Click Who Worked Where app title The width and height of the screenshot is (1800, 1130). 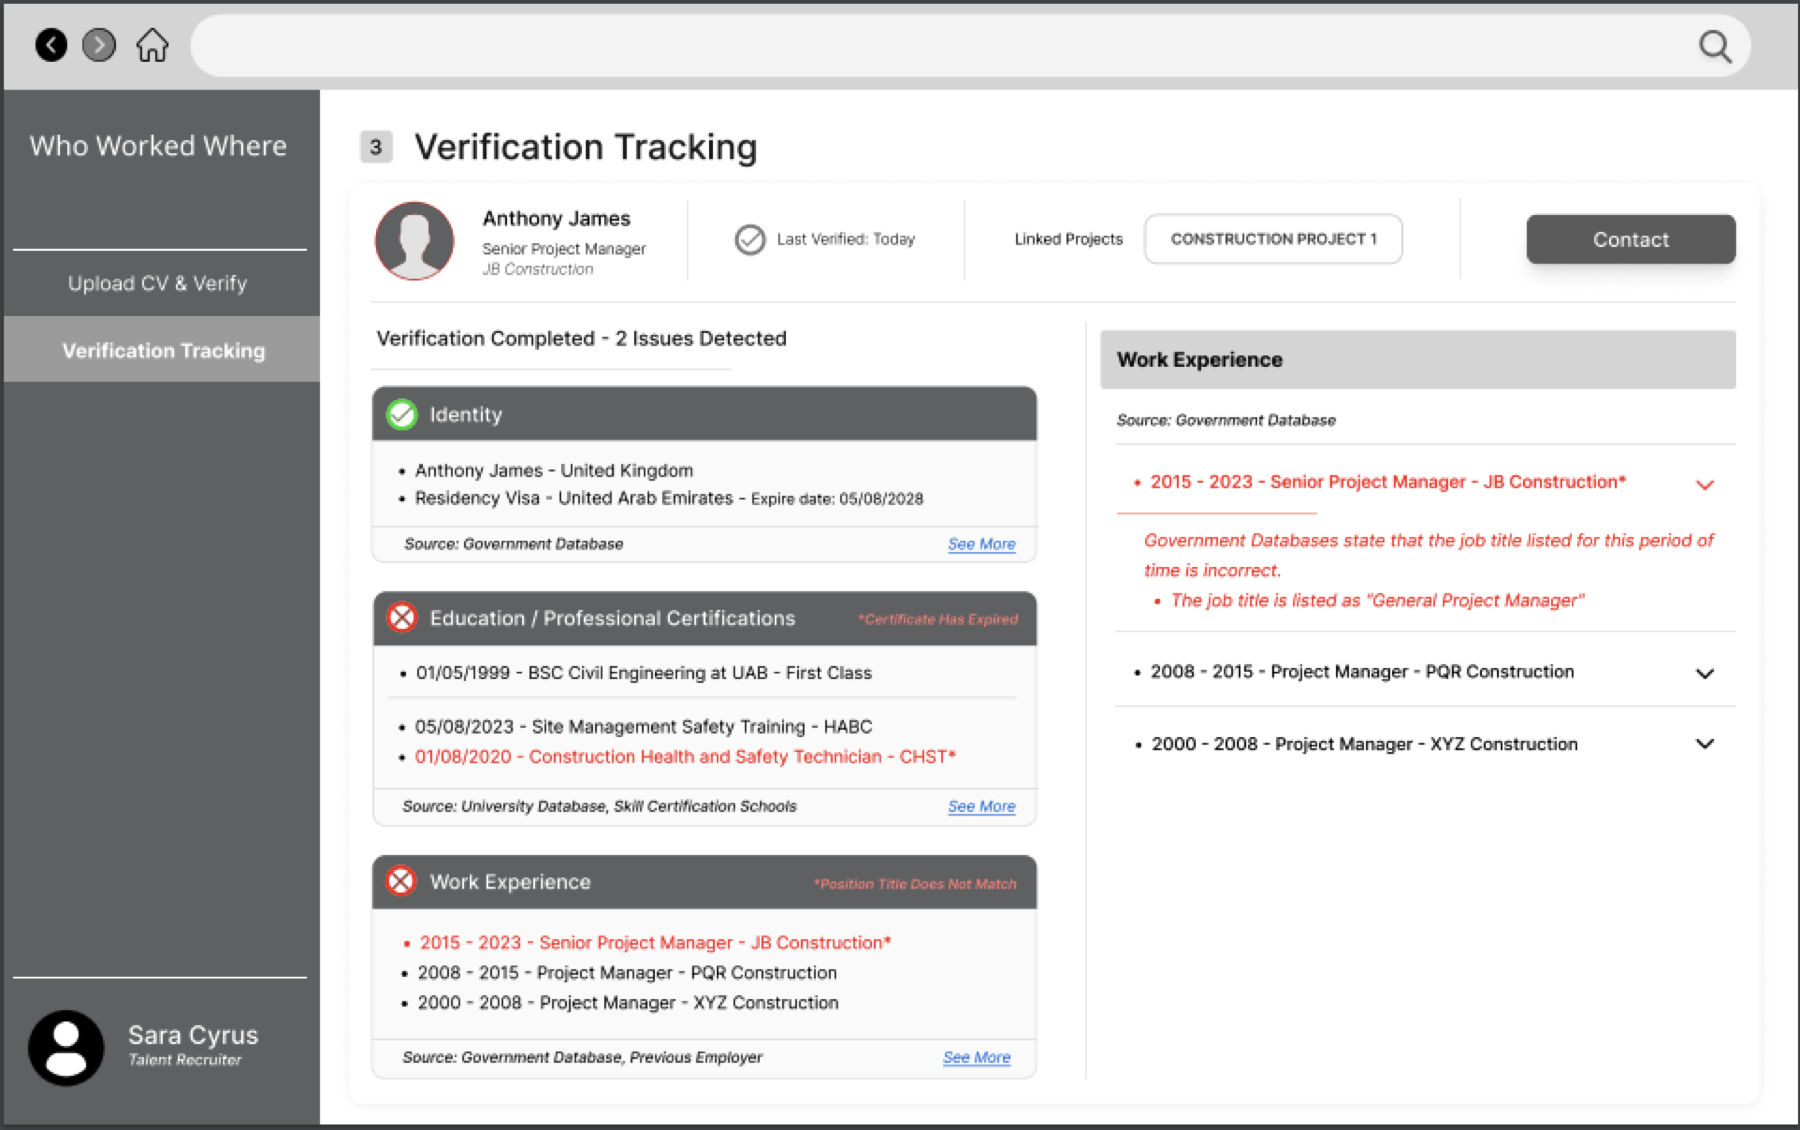pyautogui.click(x=158, y=146)
